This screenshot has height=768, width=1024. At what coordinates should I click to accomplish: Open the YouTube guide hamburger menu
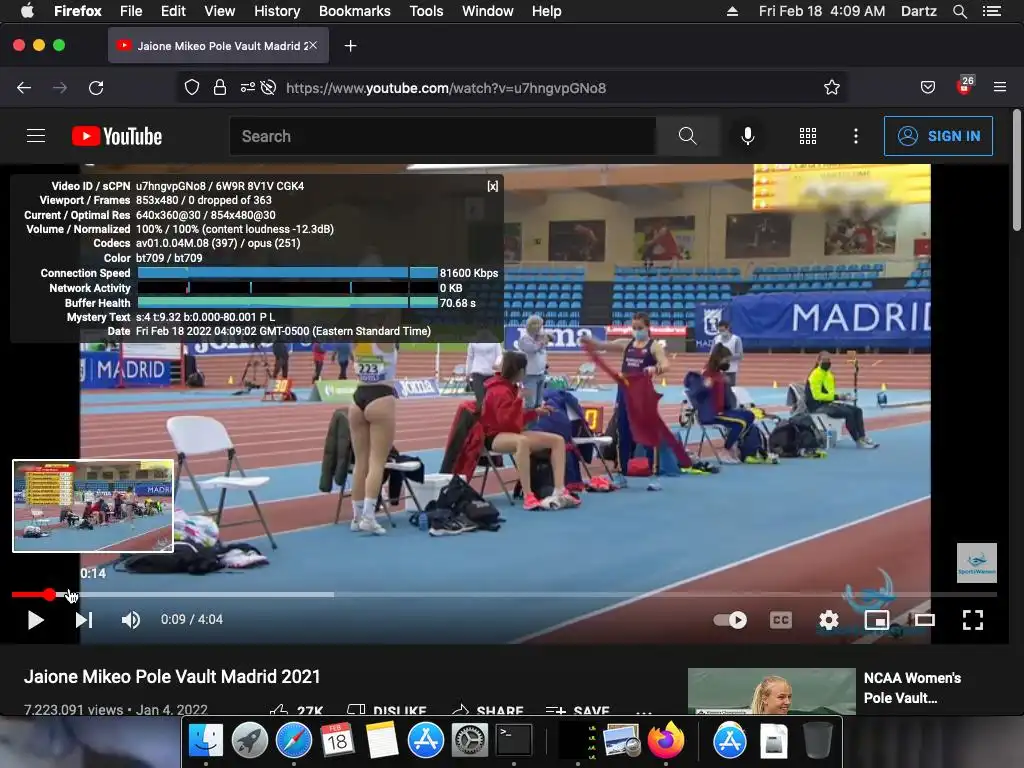[x=36, y=136]
